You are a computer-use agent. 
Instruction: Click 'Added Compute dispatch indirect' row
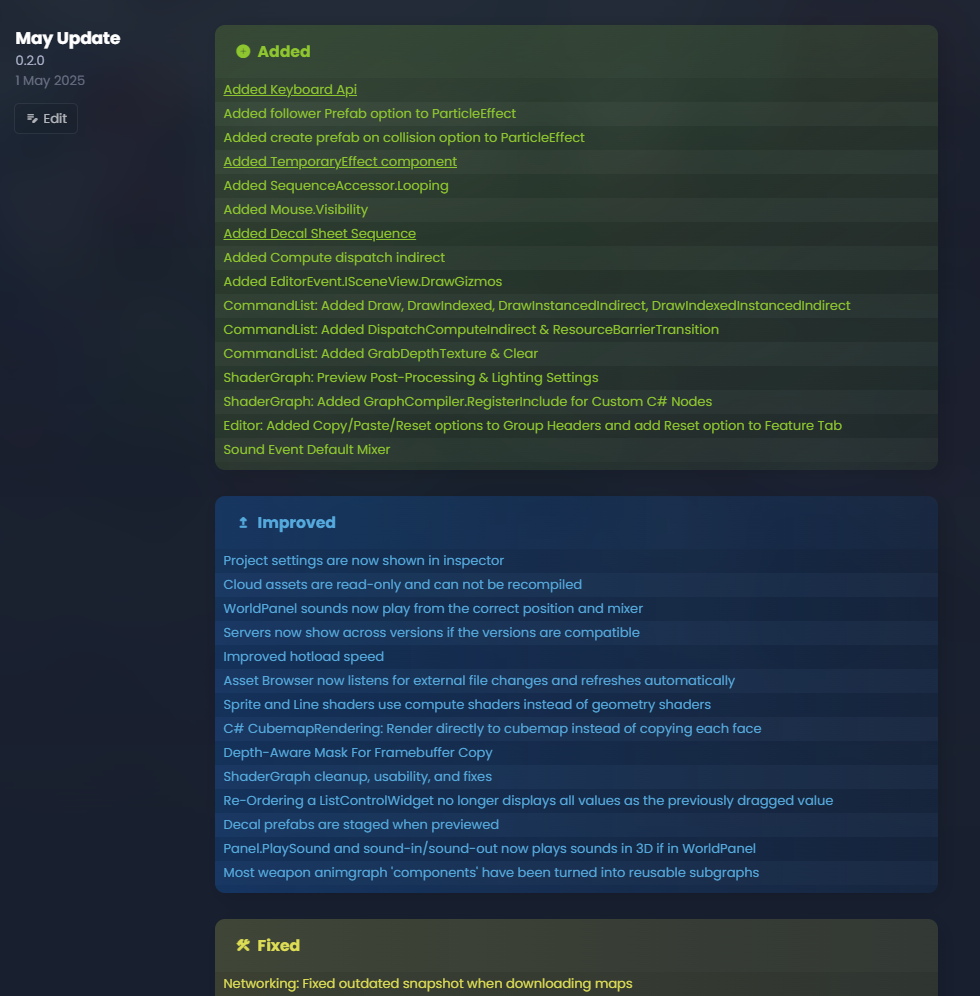coord(576,257)
